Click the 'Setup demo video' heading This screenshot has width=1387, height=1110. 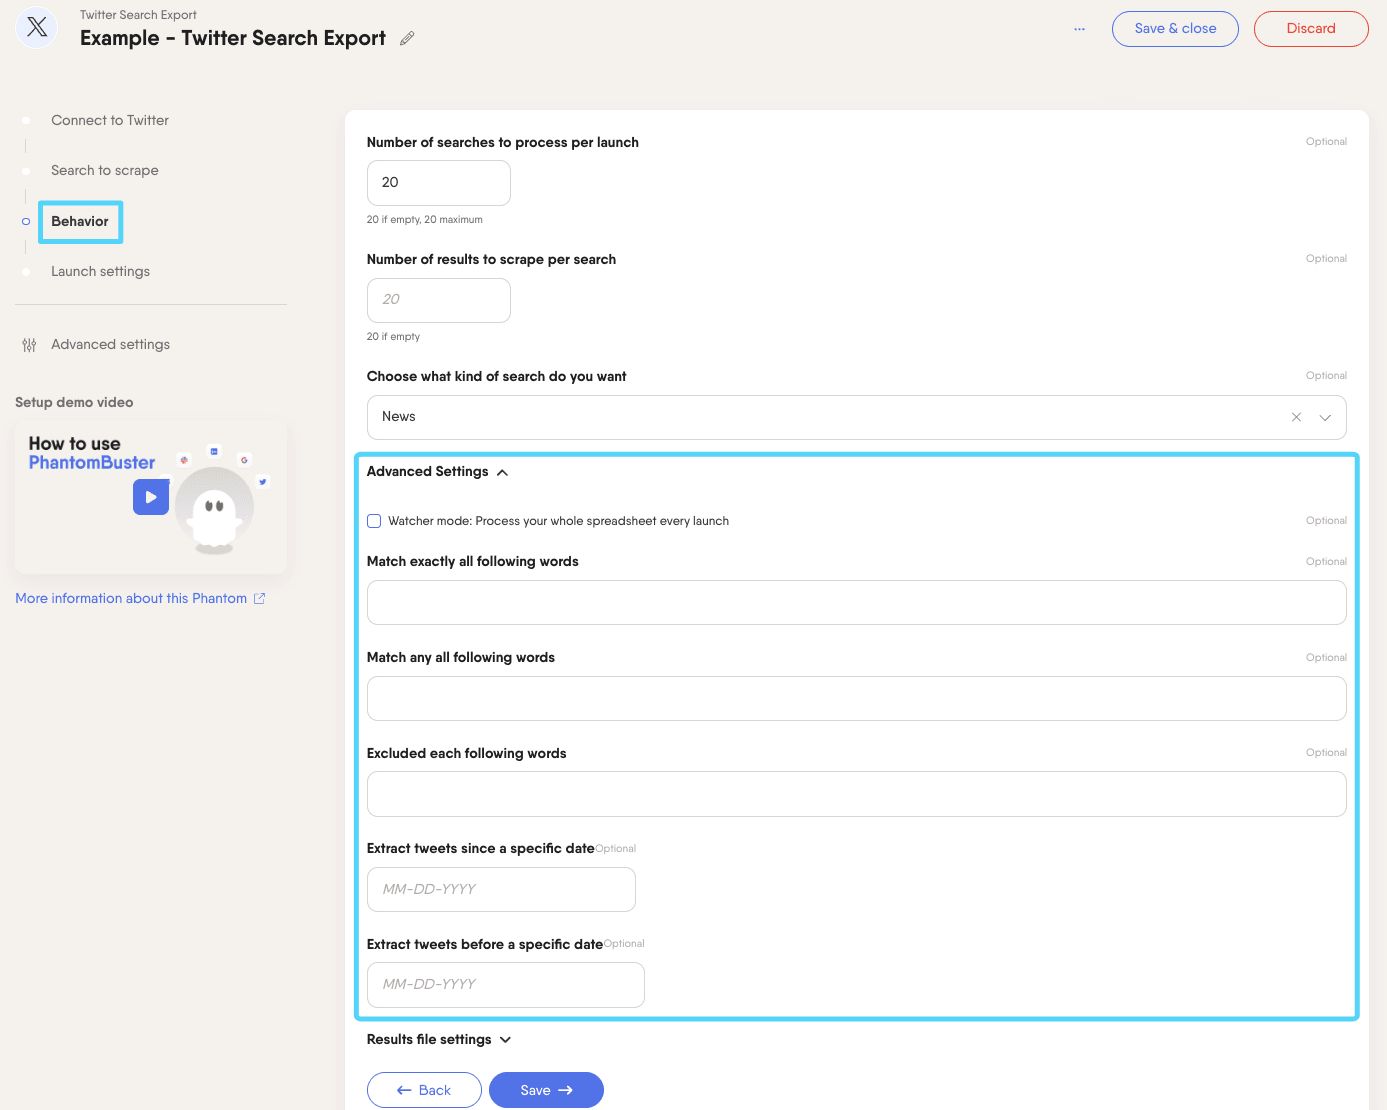click(x=74, y=402)
